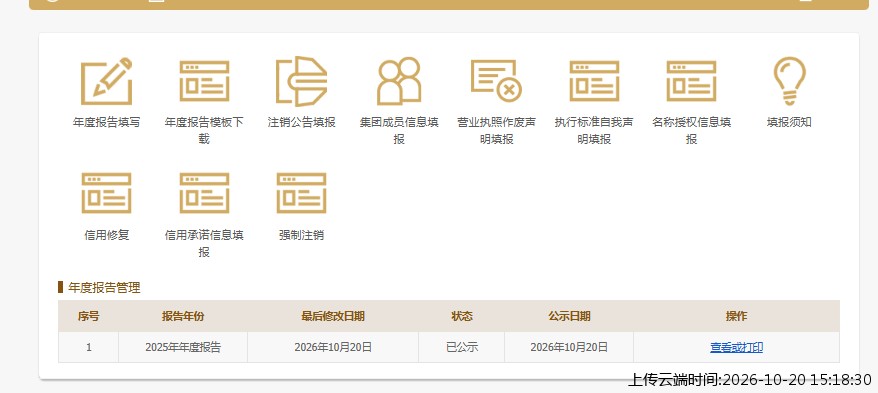Click the 信用承诺信息填报 label text

204,244
